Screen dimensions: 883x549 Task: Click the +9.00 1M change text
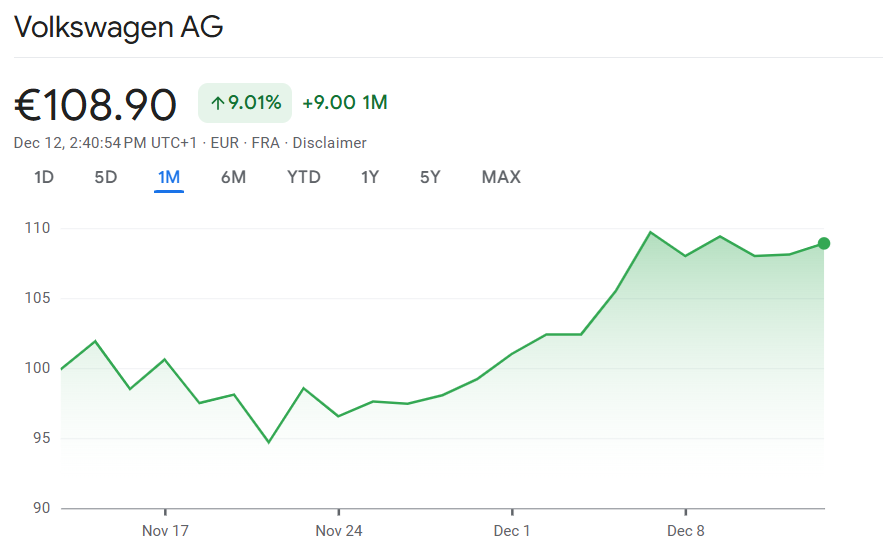[345, 103]
